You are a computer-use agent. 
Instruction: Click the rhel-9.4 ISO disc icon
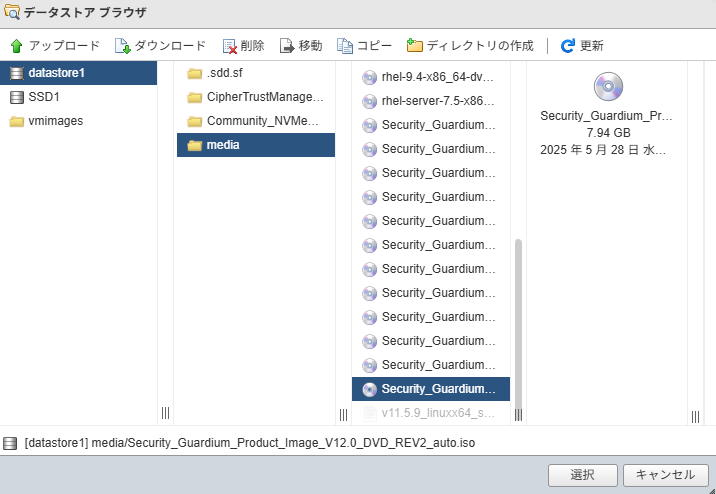[x=369, y=78]
